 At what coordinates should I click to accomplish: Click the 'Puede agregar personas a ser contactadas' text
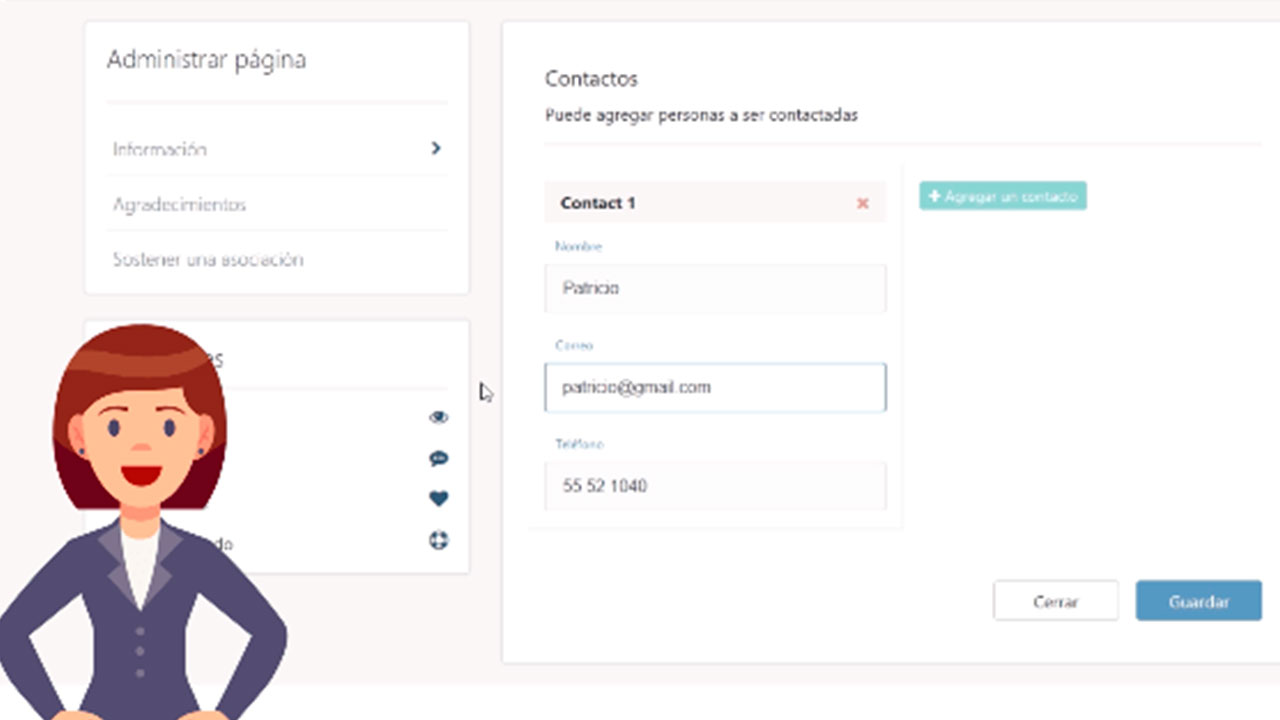tap(701, 115)
